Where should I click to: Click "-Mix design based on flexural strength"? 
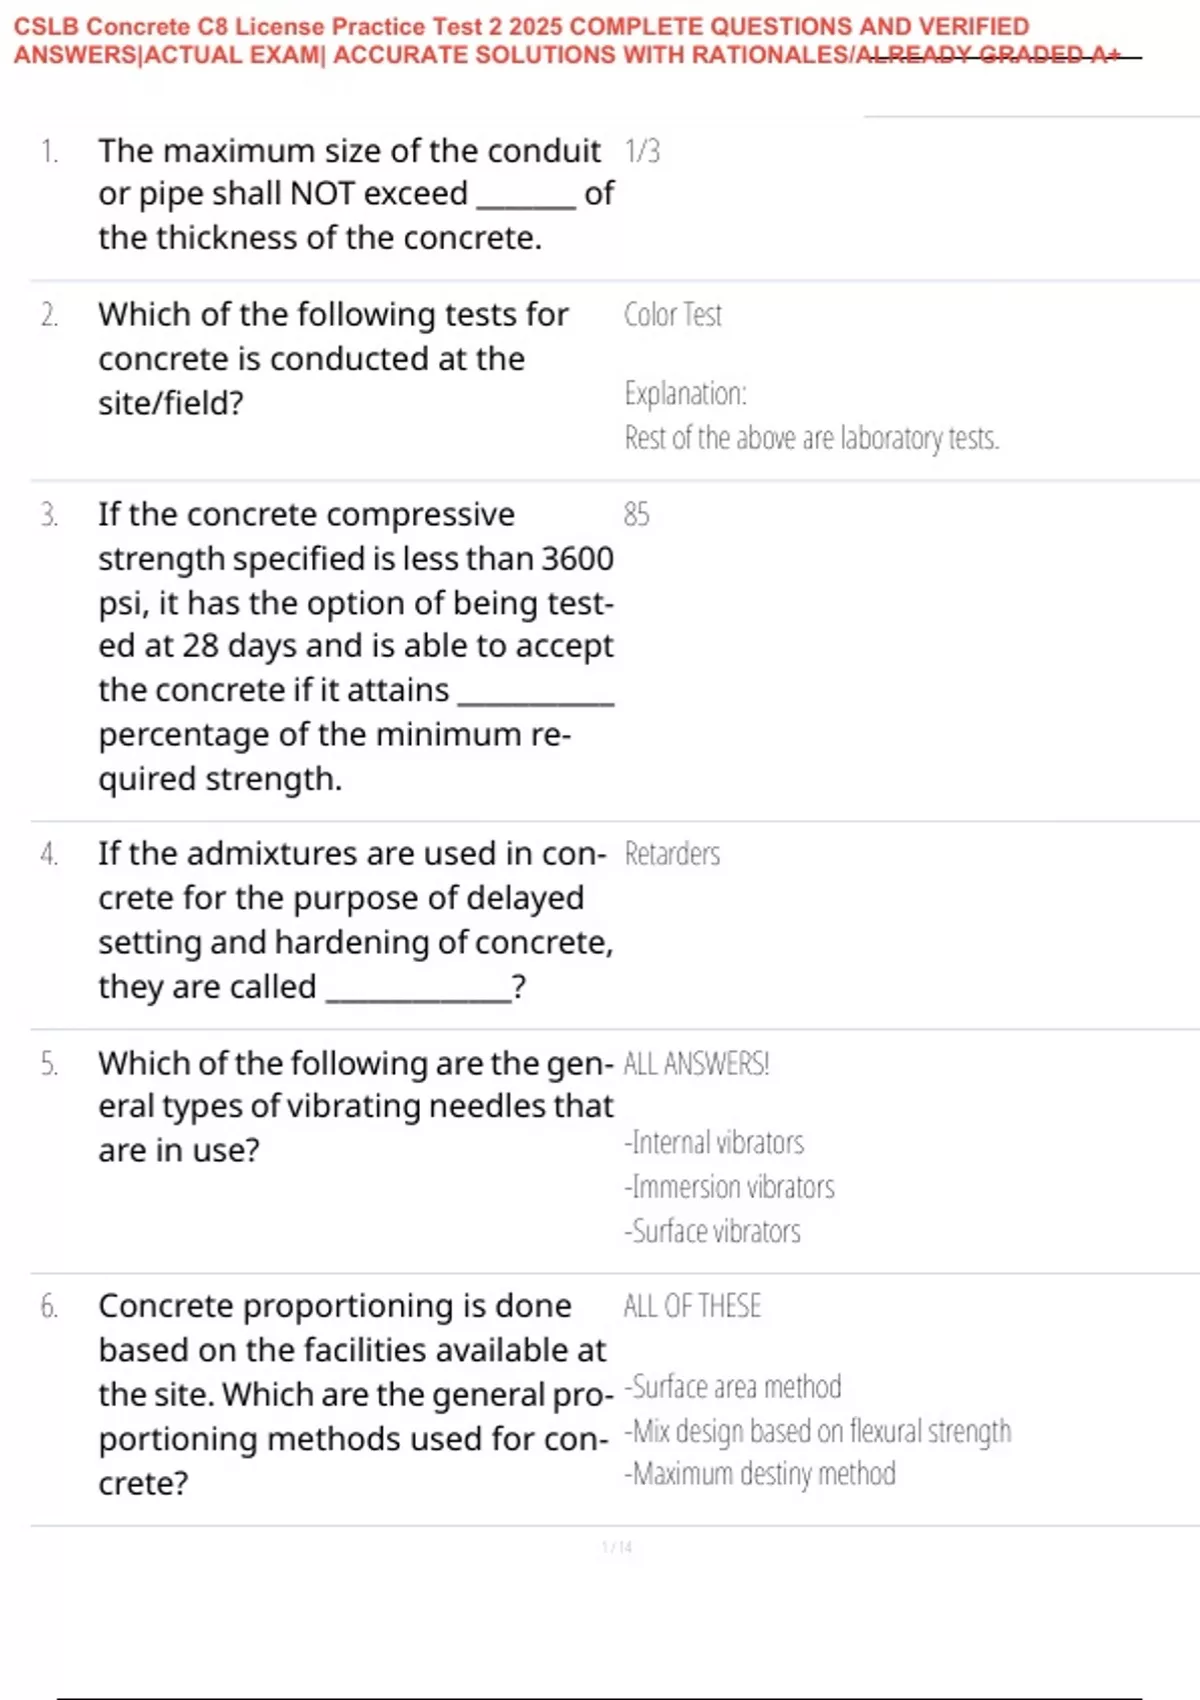pyautogui.click(x=817, y=1431)
